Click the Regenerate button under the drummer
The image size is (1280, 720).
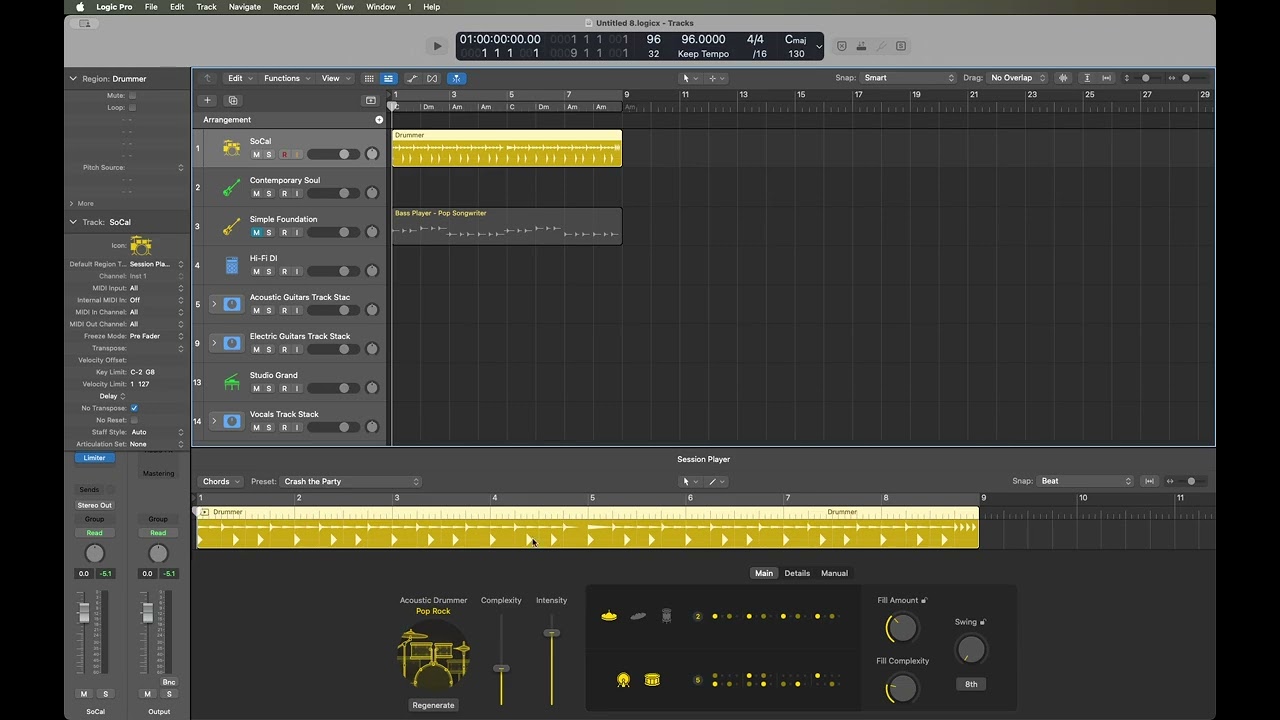433,705
